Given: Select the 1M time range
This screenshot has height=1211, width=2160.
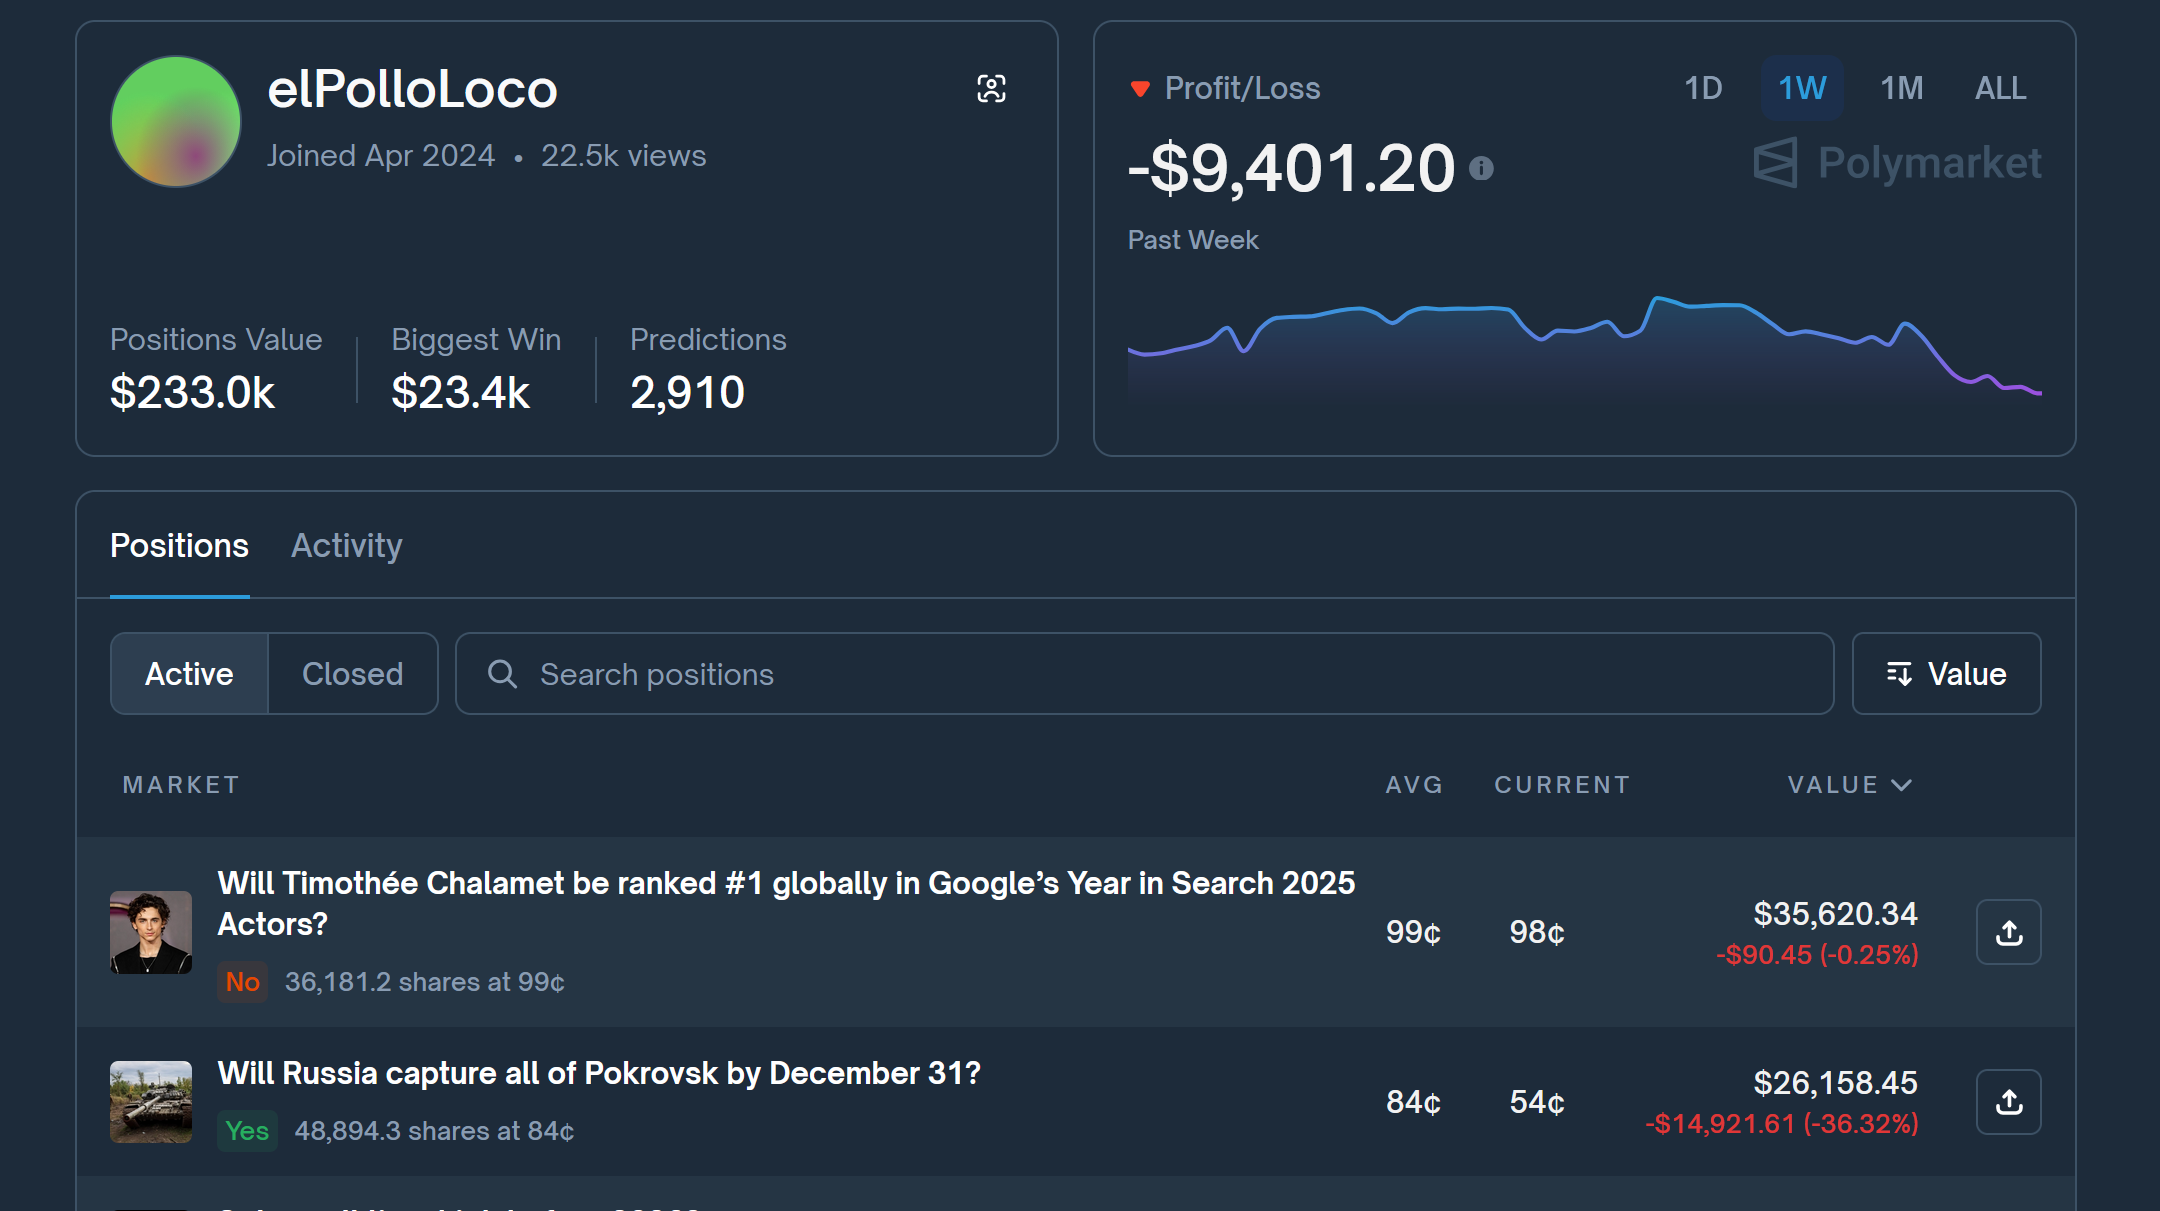Looking at the screenshot, I should (x=1901, y=88).
